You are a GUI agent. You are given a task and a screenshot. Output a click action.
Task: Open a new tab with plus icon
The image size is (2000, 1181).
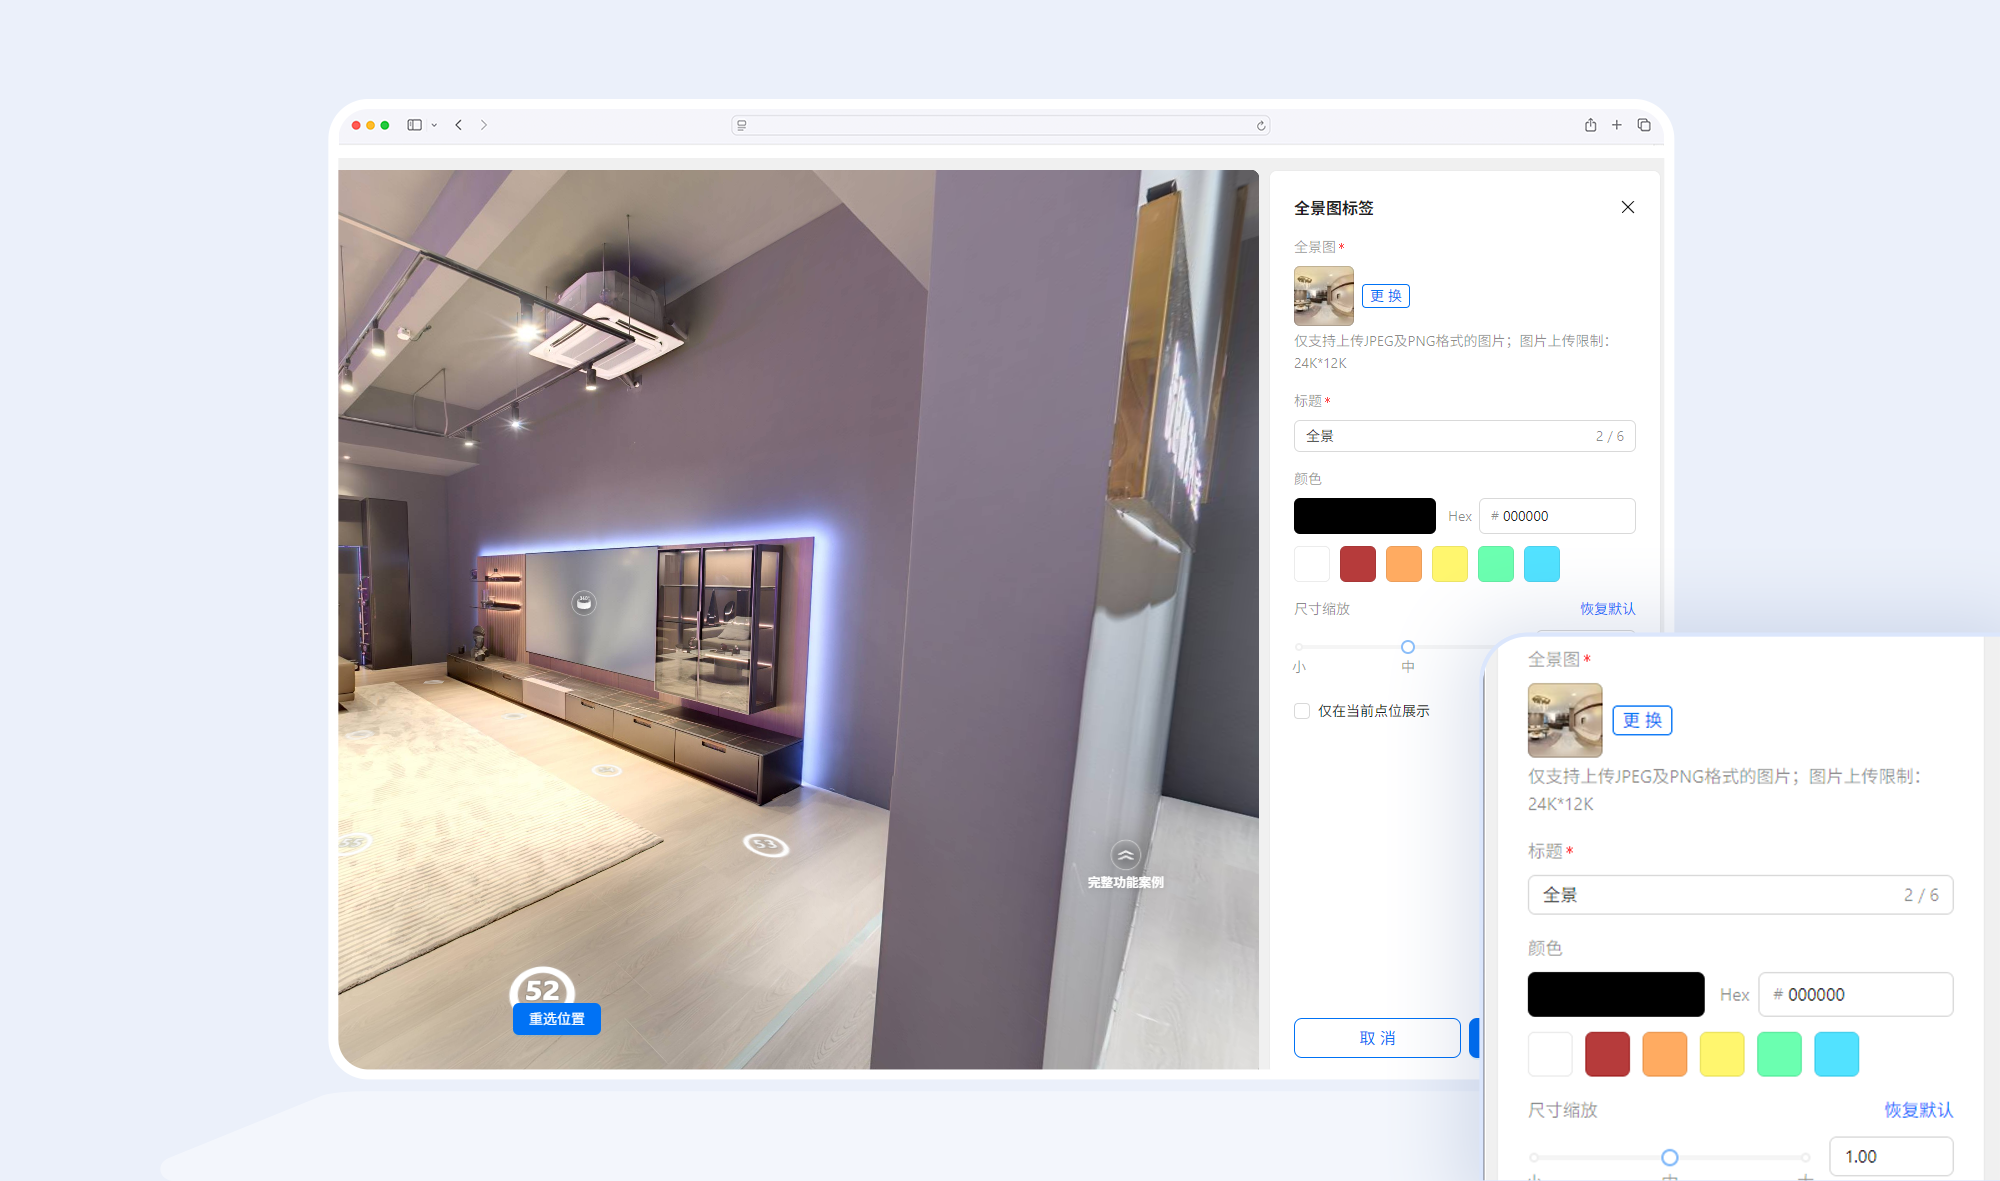(x=1617, y=125)
